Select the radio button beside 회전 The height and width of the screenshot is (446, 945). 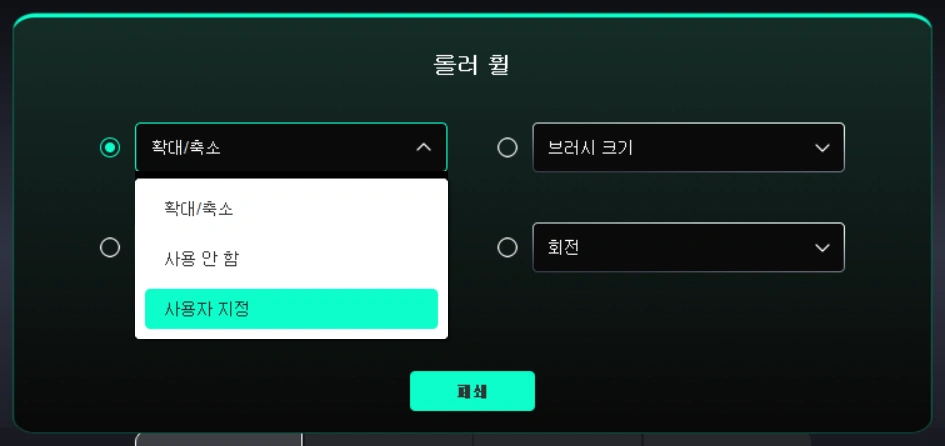point(507,248)
